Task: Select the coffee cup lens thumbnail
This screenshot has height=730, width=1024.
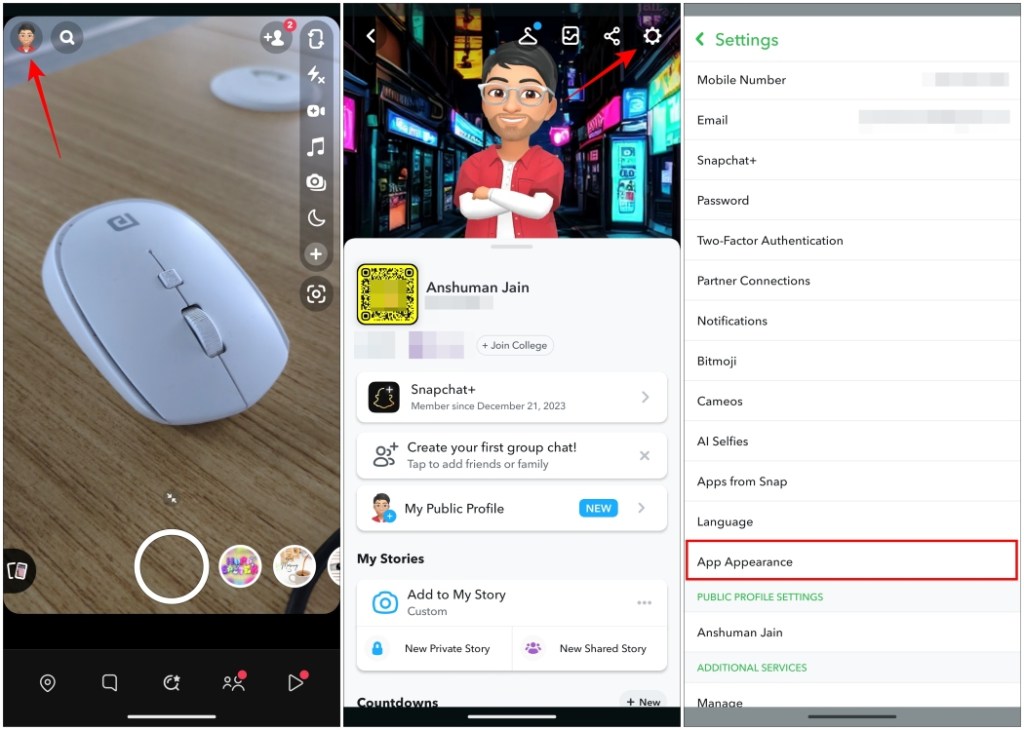Action: click(x=295, y=567)
